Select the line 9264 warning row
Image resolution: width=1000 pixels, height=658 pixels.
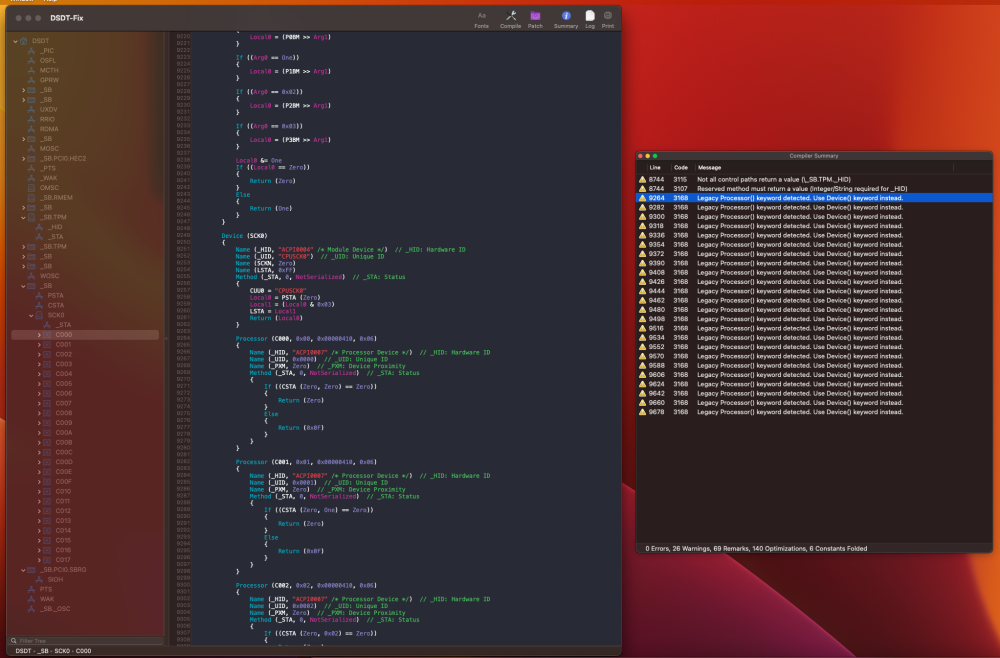point(814,198)
